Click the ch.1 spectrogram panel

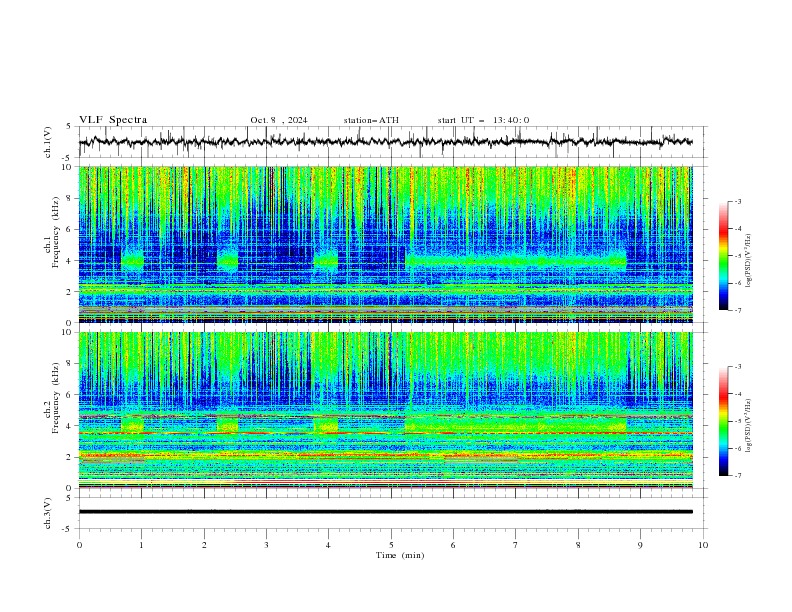[386, 244]
